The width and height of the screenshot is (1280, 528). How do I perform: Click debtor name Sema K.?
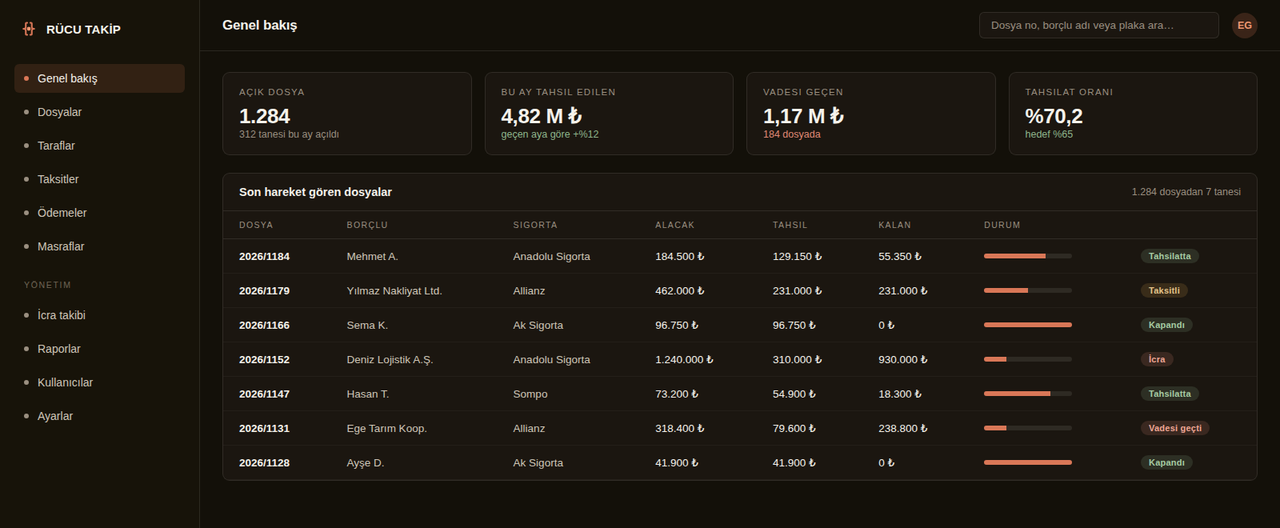pos(368,325)
